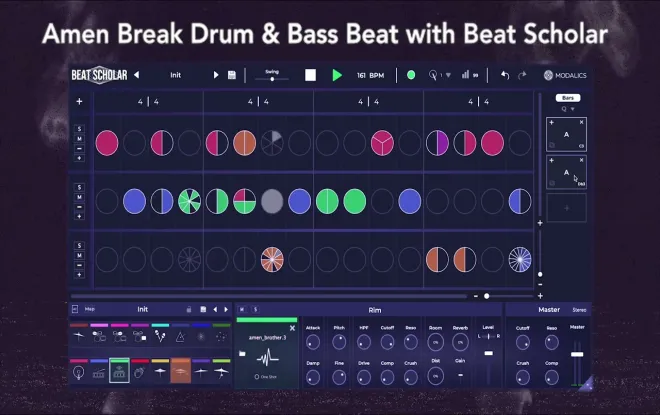Solo the second track
Screen dimensions: 660x415
(79, 187)
